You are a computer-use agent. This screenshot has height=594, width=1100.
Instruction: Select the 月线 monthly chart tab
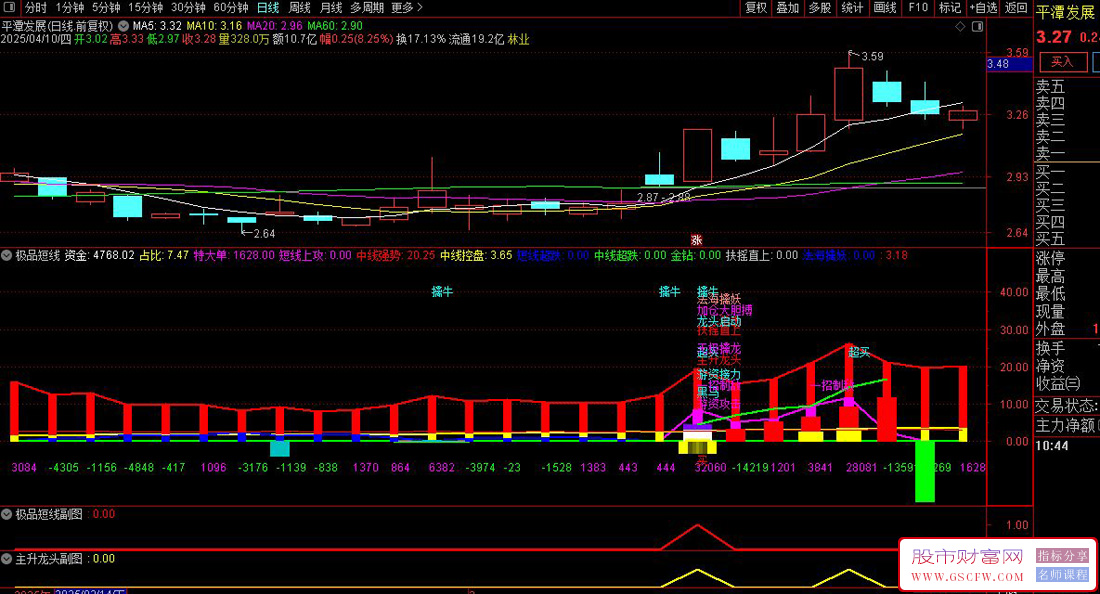330,8
